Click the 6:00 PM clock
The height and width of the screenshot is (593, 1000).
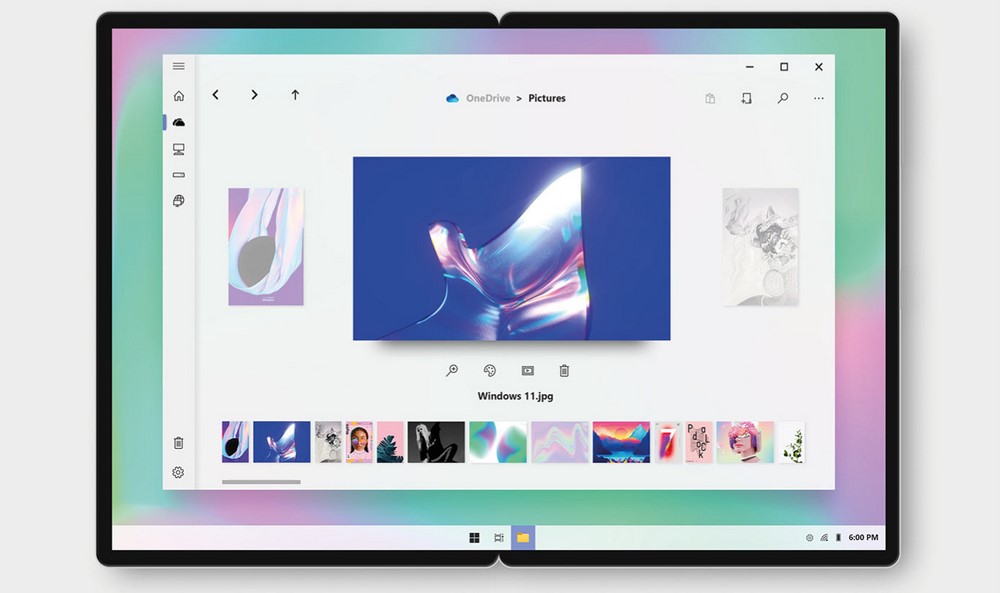[863, 538]
